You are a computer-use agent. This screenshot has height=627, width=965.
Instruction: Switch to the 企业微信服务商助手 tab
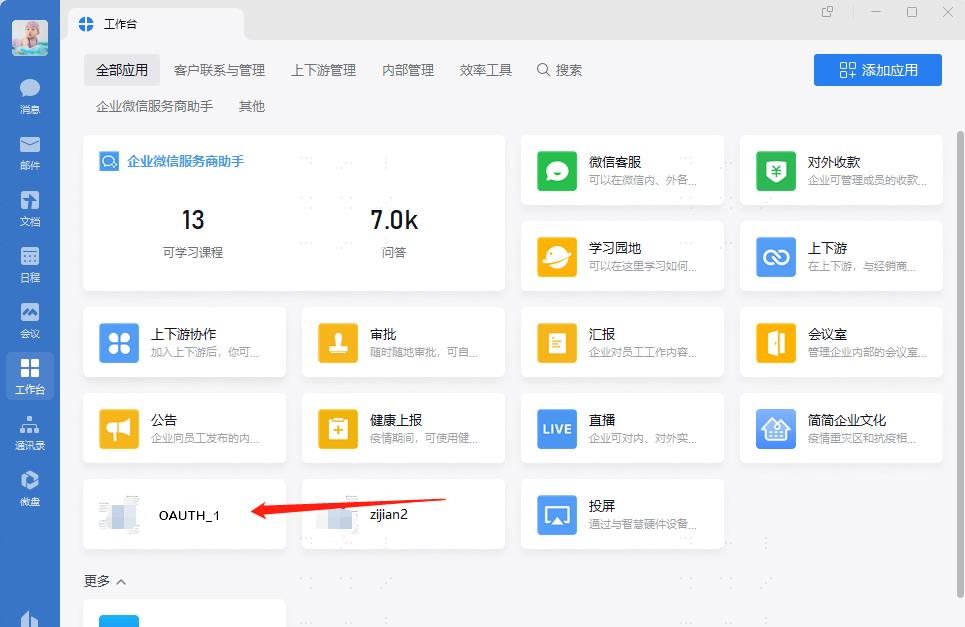point(154,106)
